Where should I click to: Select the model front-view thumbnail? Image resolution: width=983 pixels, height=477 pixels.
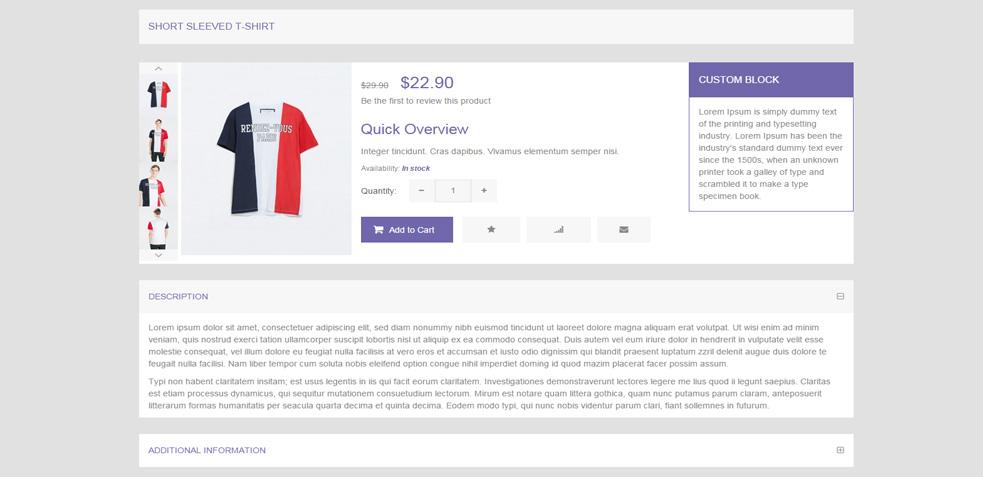click(159, 140)
